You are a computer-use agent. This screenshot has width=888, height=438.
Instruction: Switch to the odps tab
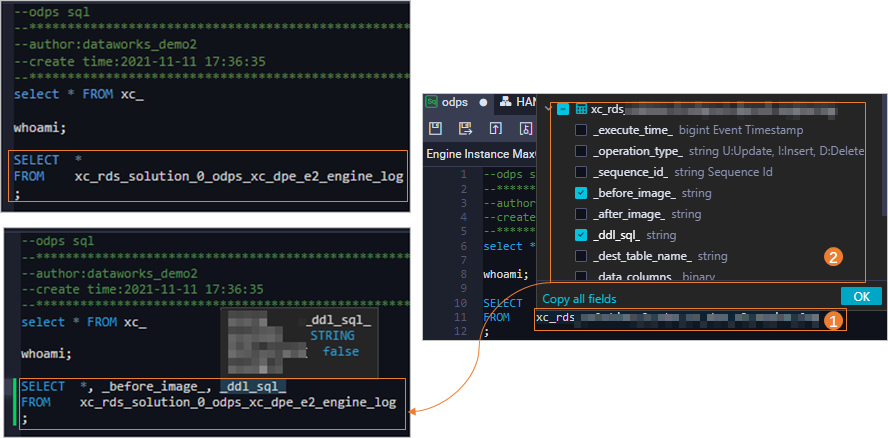point(455,102)
